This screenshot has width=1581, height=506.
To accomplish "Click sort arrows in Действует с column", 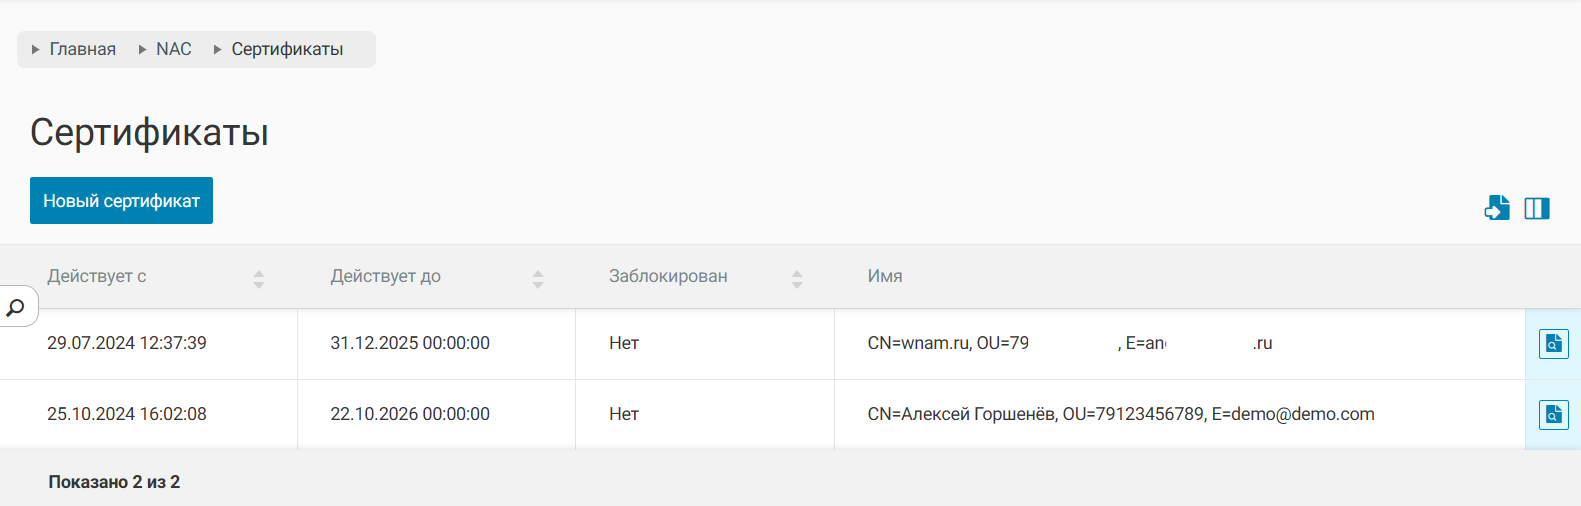I will click(259, 279).
